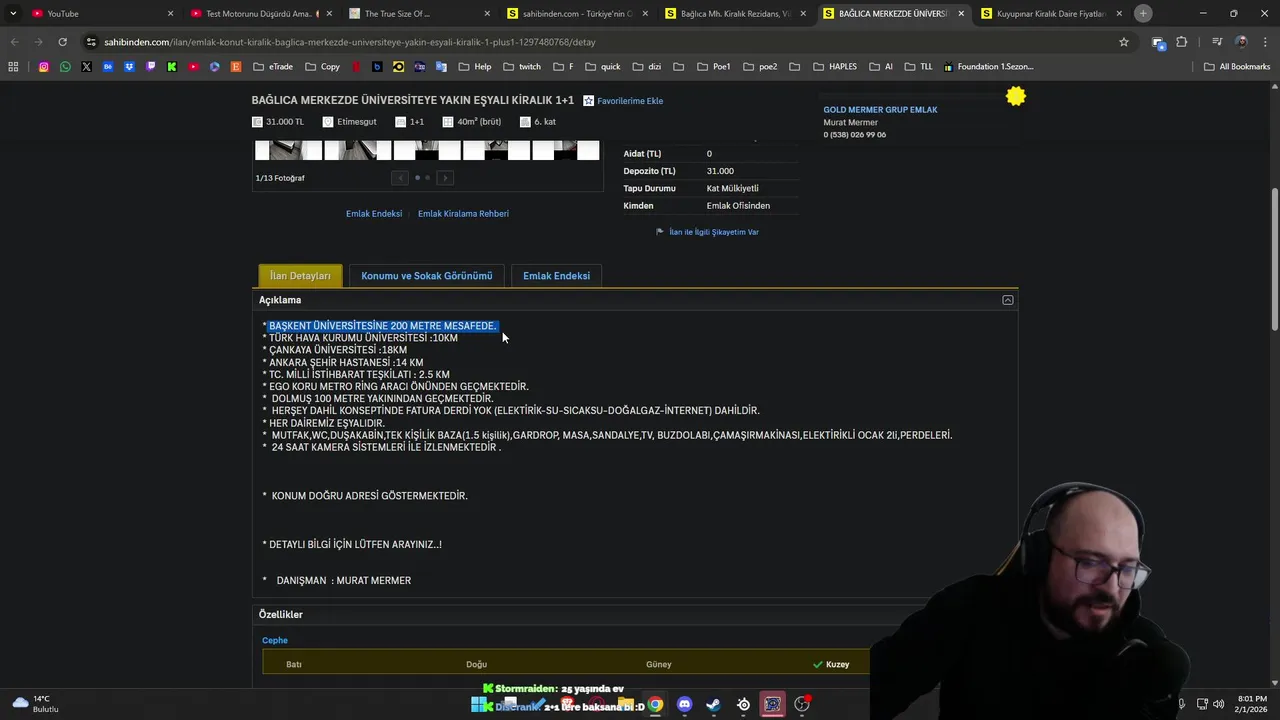The height and width of the screenshot is (720, 1280).
Task: Click the Kuzey facade checked item
Action: click(x=831, y=664)
